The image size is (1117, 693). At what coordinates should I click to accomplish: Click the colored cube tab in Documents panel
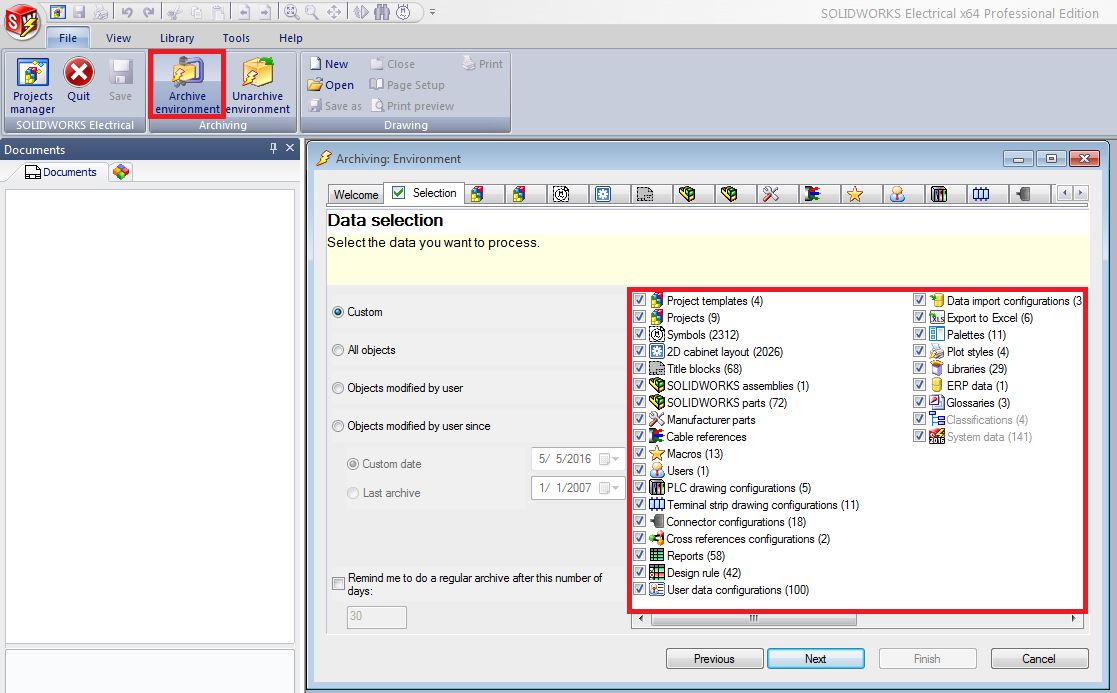coord(121,172)
